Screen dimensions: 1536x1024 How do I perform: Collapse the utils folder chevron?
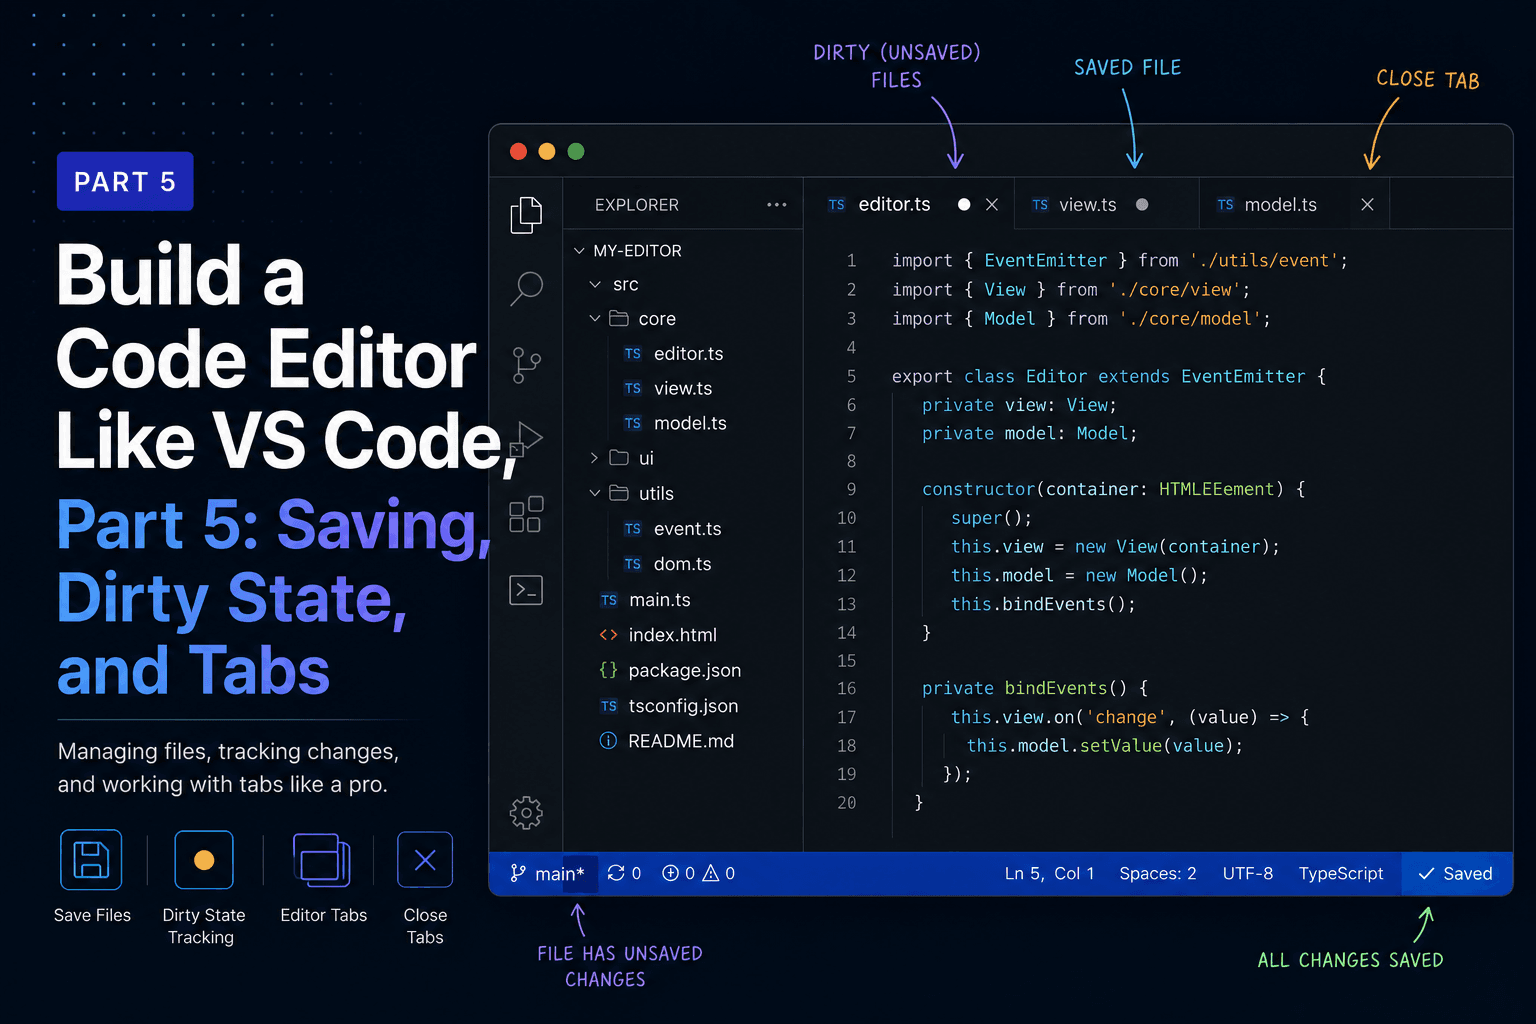point(595,493)
